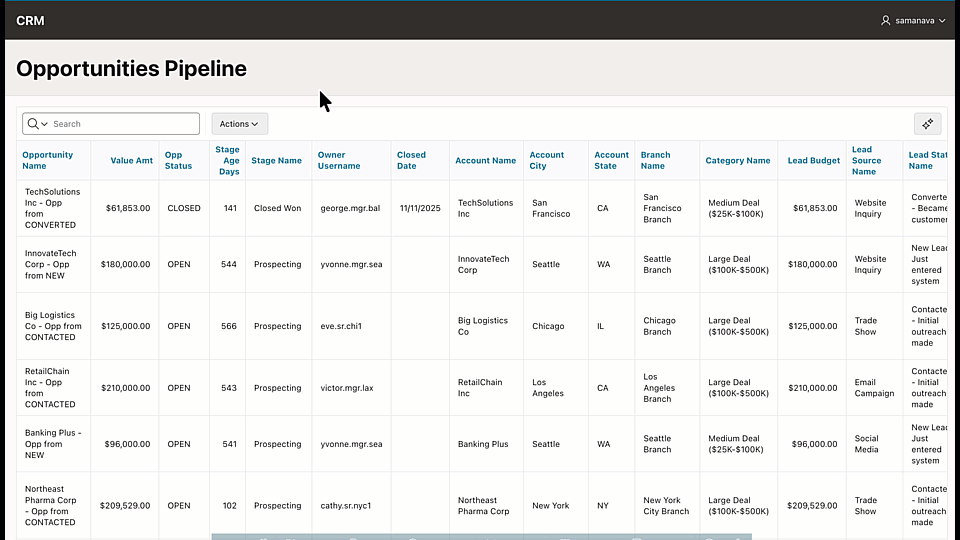
Task: Click the $125,000.00 Value Amt cell
Action: pos(126,326)
